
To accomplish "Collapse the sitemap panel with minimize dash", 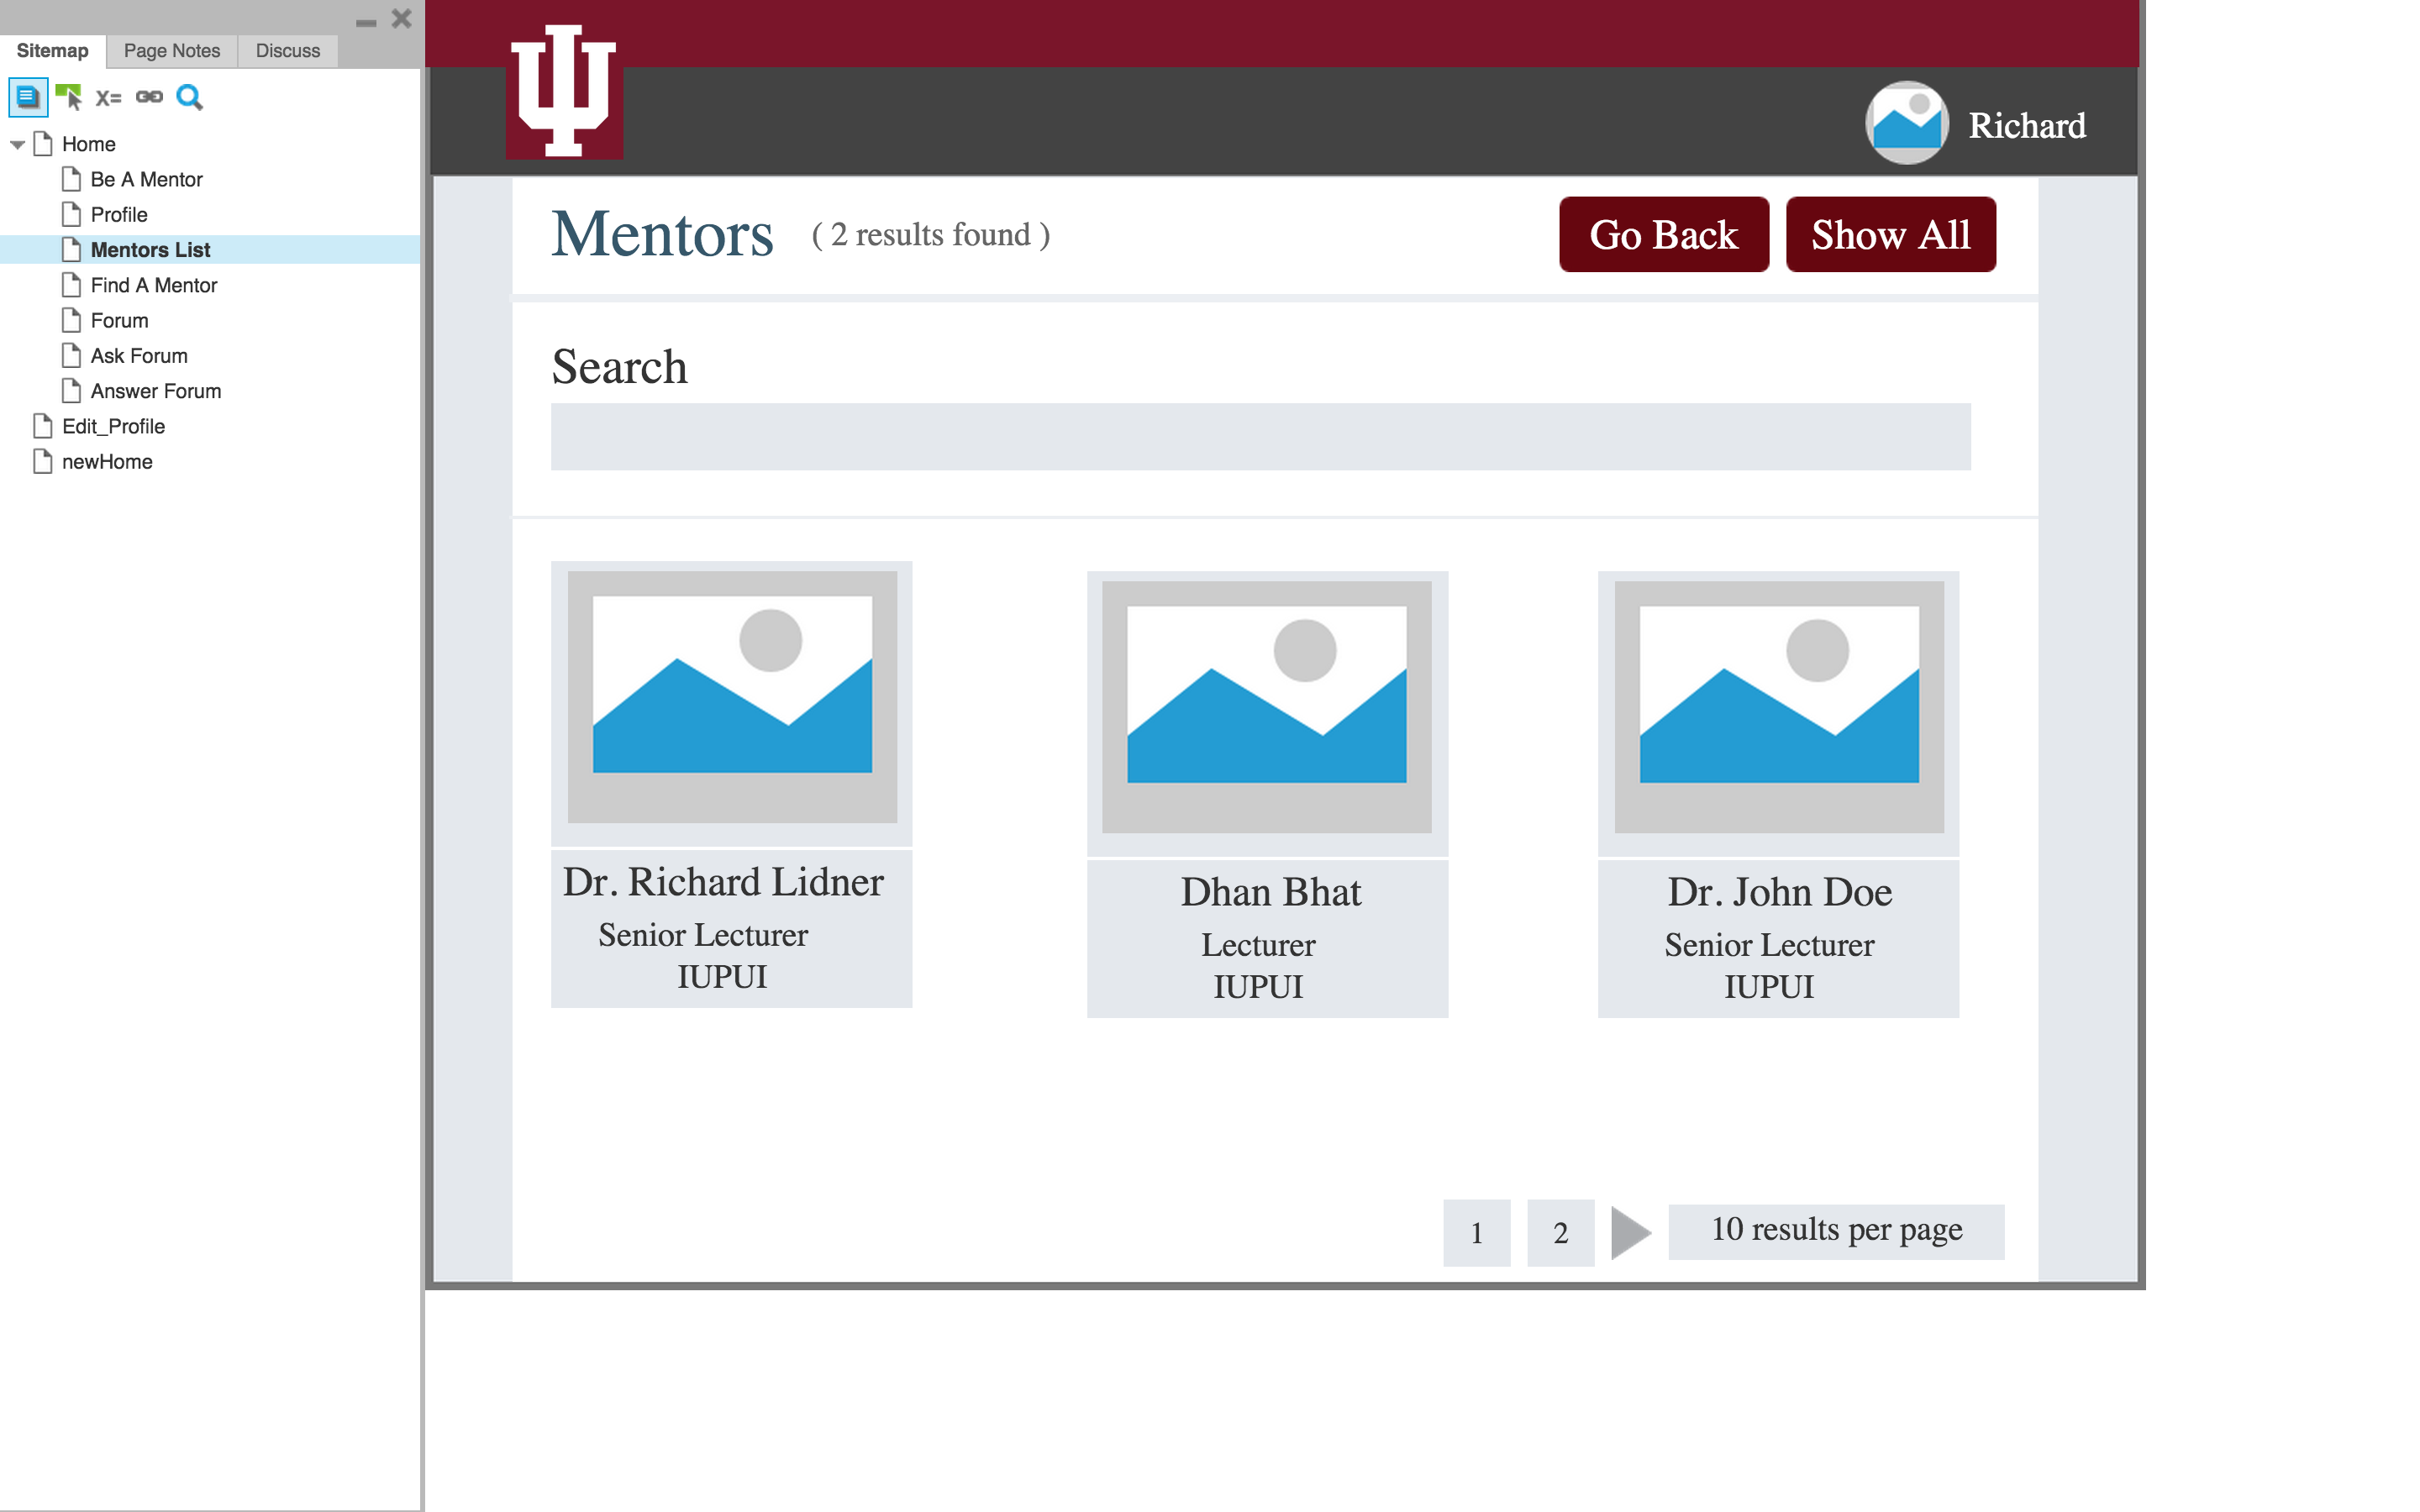I will pyautogui.click(x=366, y=21).
